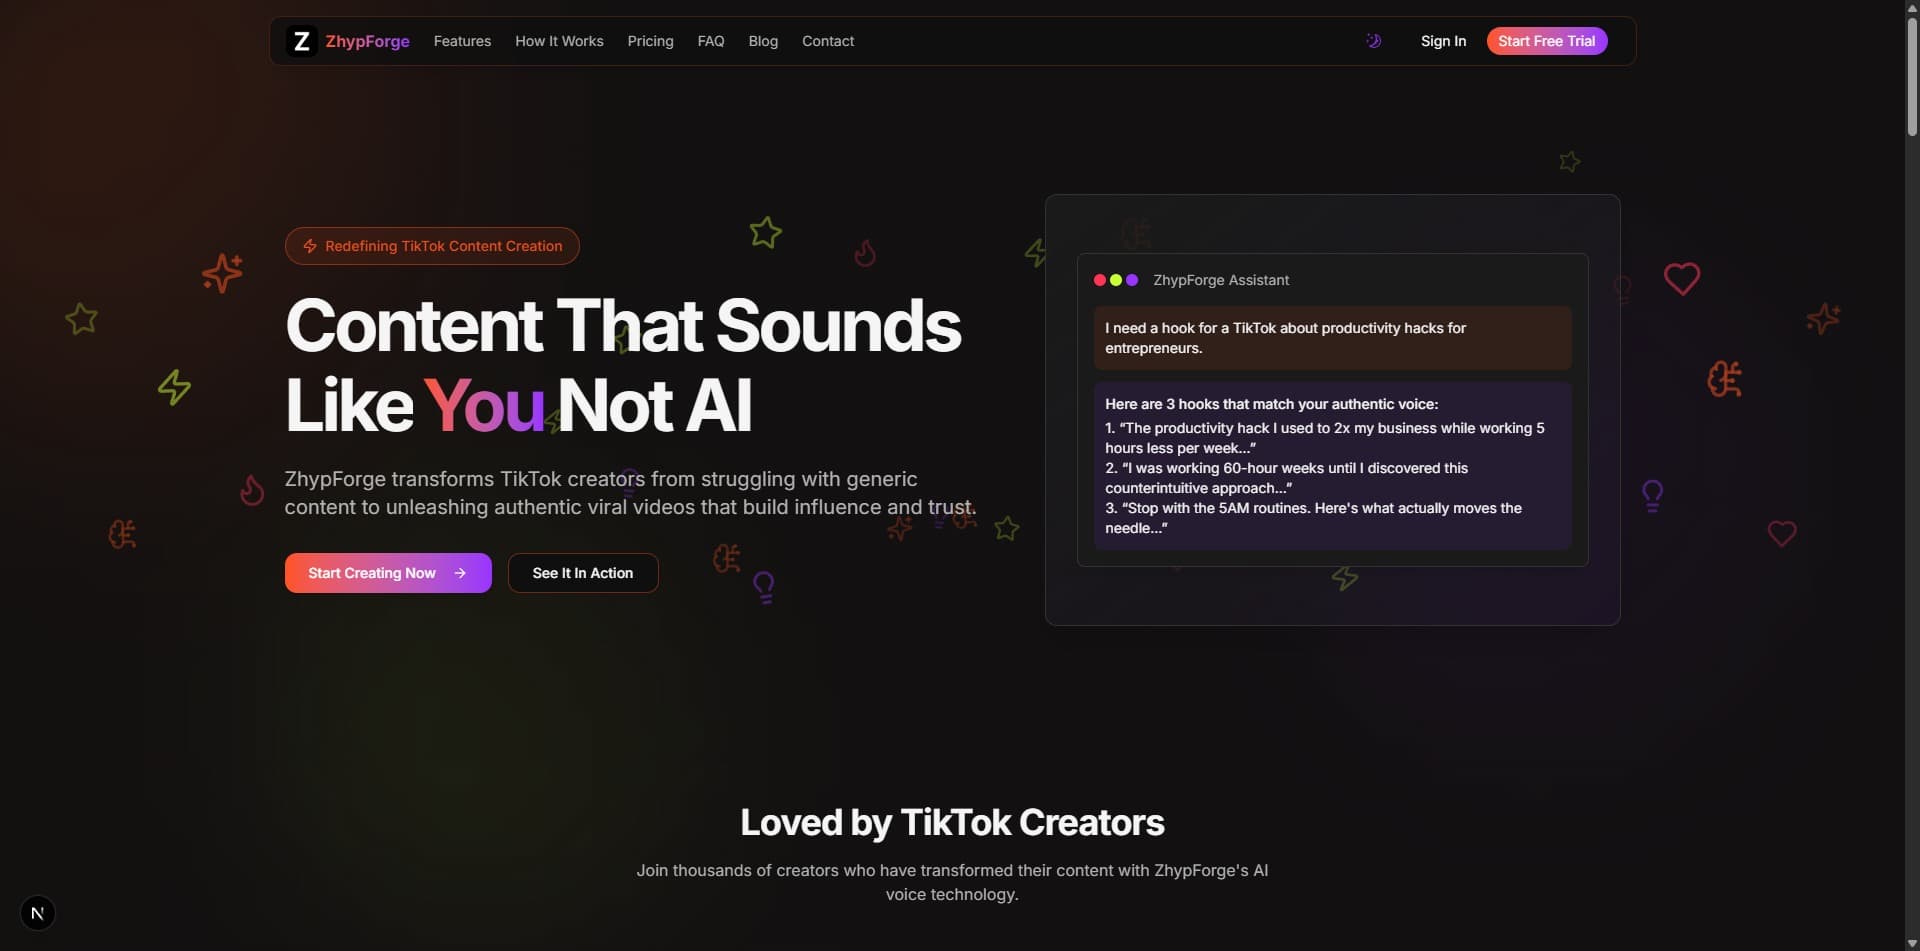Image resolution: width=1920 pixels, height=951 pixels.
Task: View the FAQ section
Action: point(711,41)
